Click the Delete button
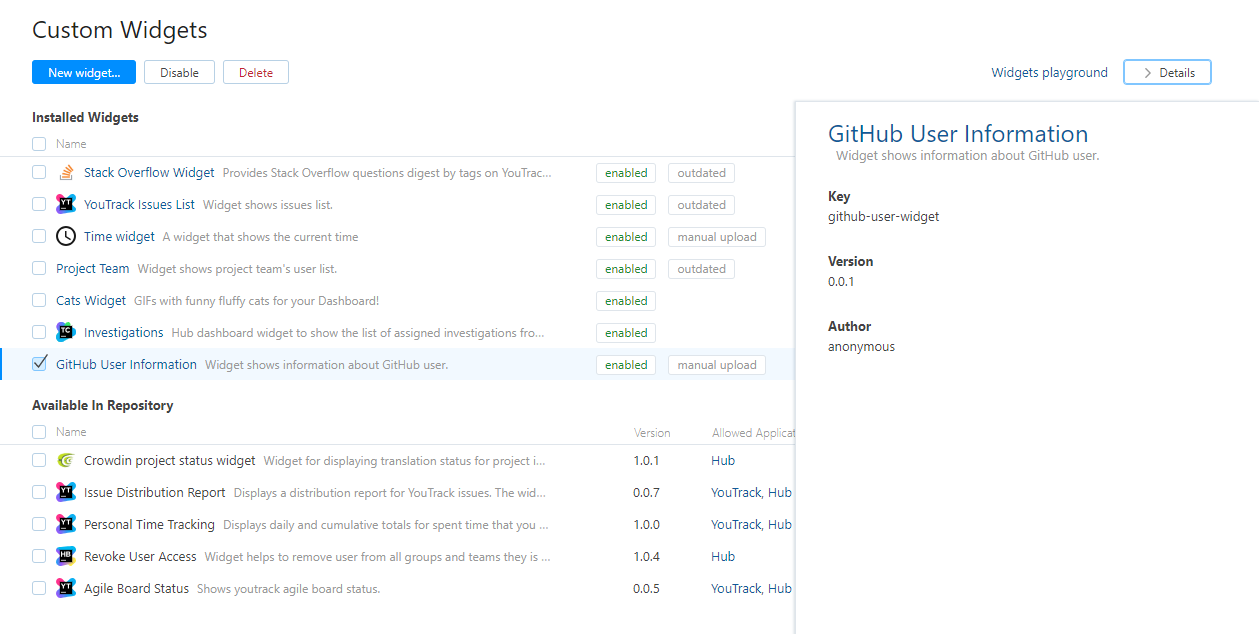This screenshot has height=634, width=1259. [256, 72]
